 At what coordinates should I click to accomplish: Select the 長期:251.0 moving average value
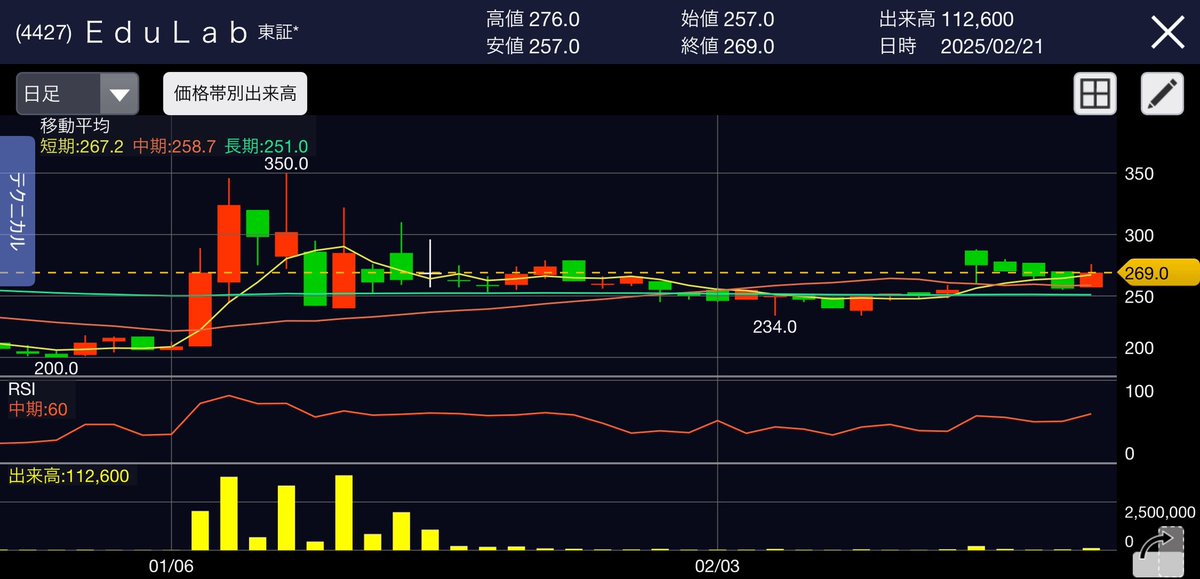[x=266, y=146]
